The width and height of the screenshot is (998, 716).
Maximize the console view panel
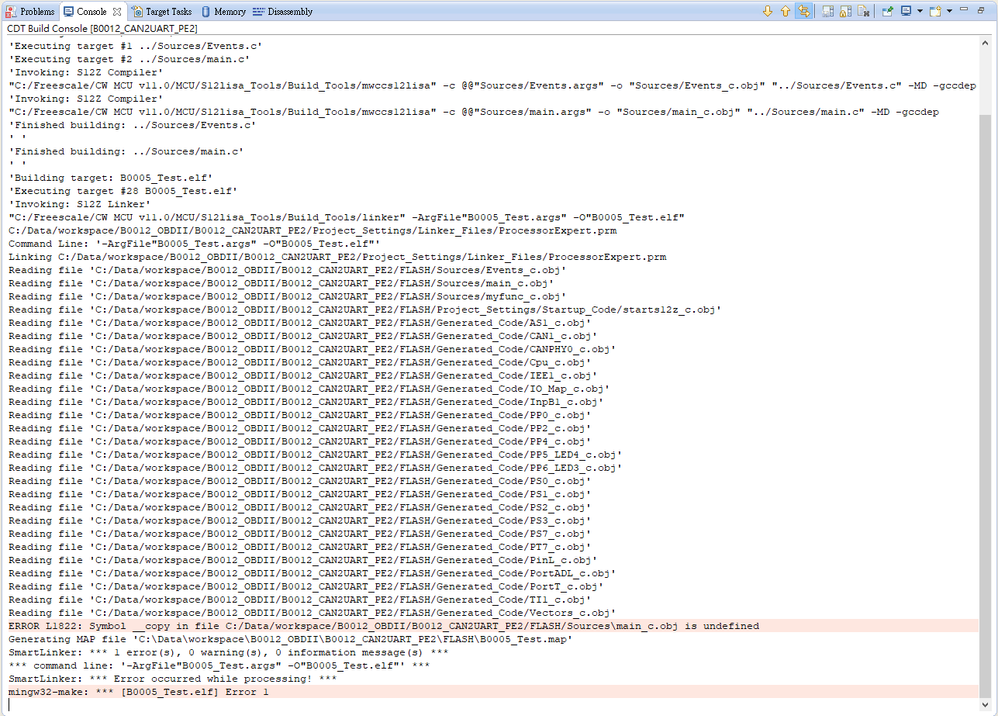[x=981, y=10]
